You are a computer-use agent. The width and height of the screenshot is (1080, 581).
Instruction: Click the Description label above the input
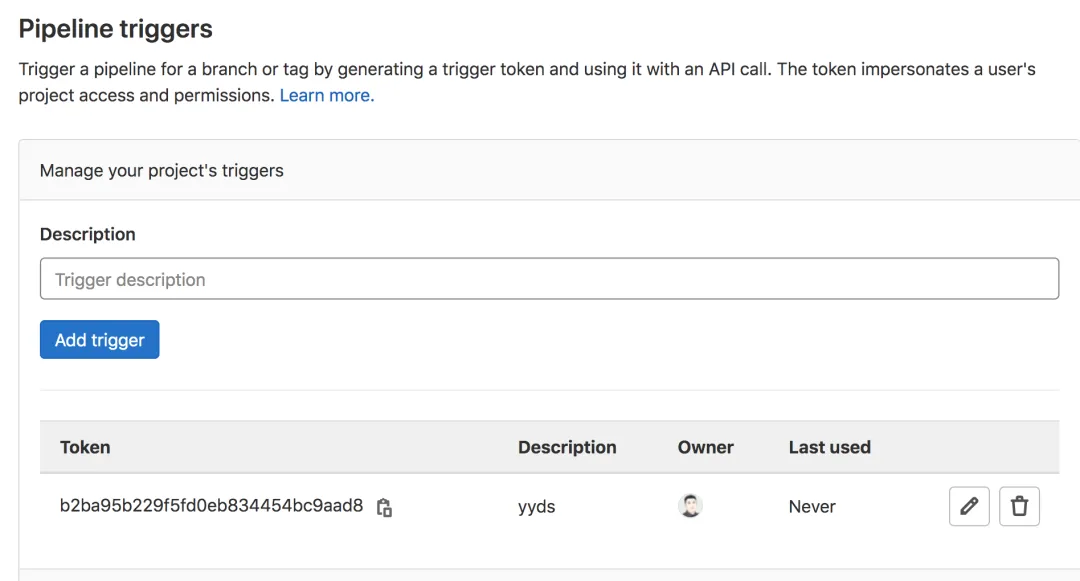(x=88, y=234)
